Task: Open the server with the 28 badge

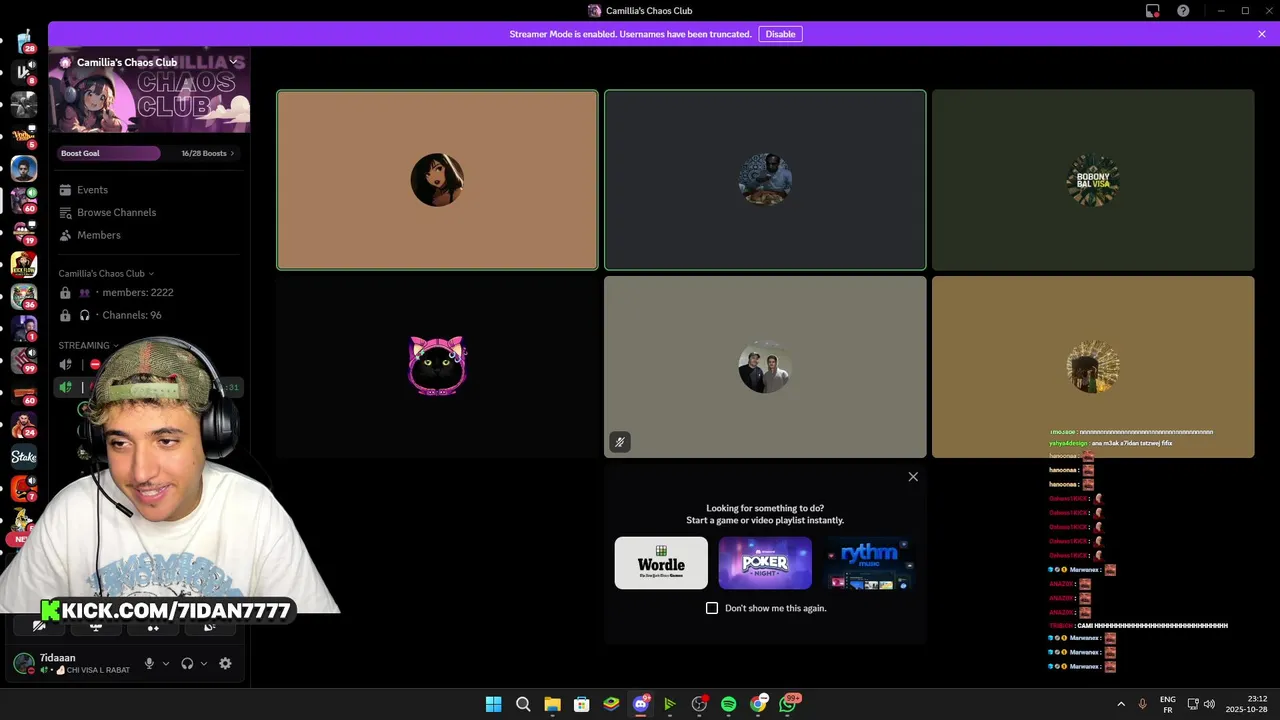Action: click(x=24, y=42)
